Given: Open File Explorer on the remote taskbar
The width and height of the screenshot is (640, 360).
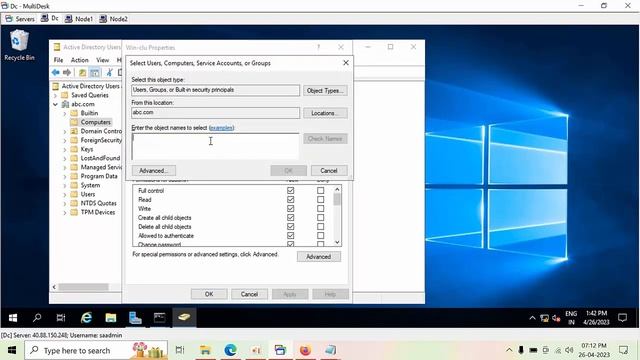Looking at the screenshot, I should (111, 318).
